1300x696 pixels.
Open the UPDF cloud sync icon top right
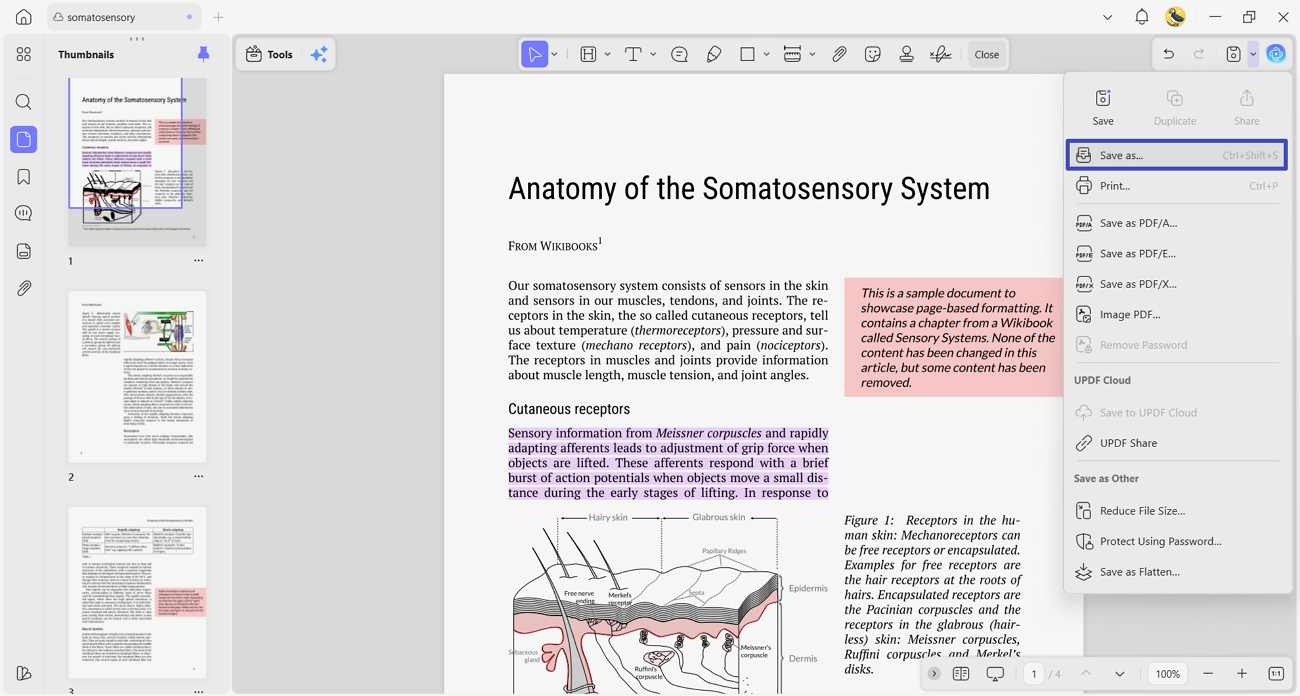[x=1276, y=54]
